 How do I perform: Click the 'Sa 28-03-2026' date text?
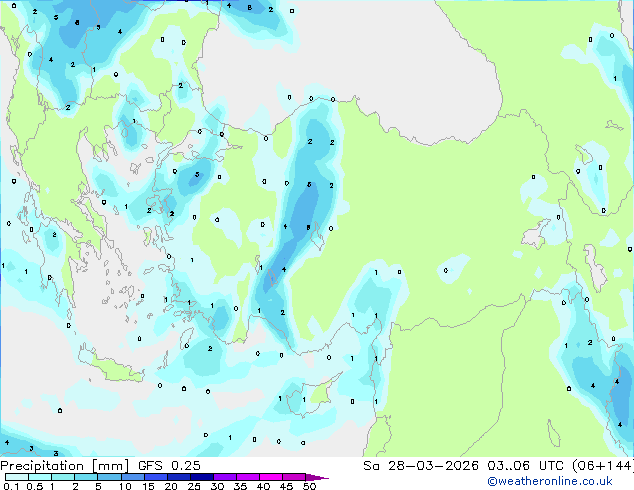click(421, 466)
